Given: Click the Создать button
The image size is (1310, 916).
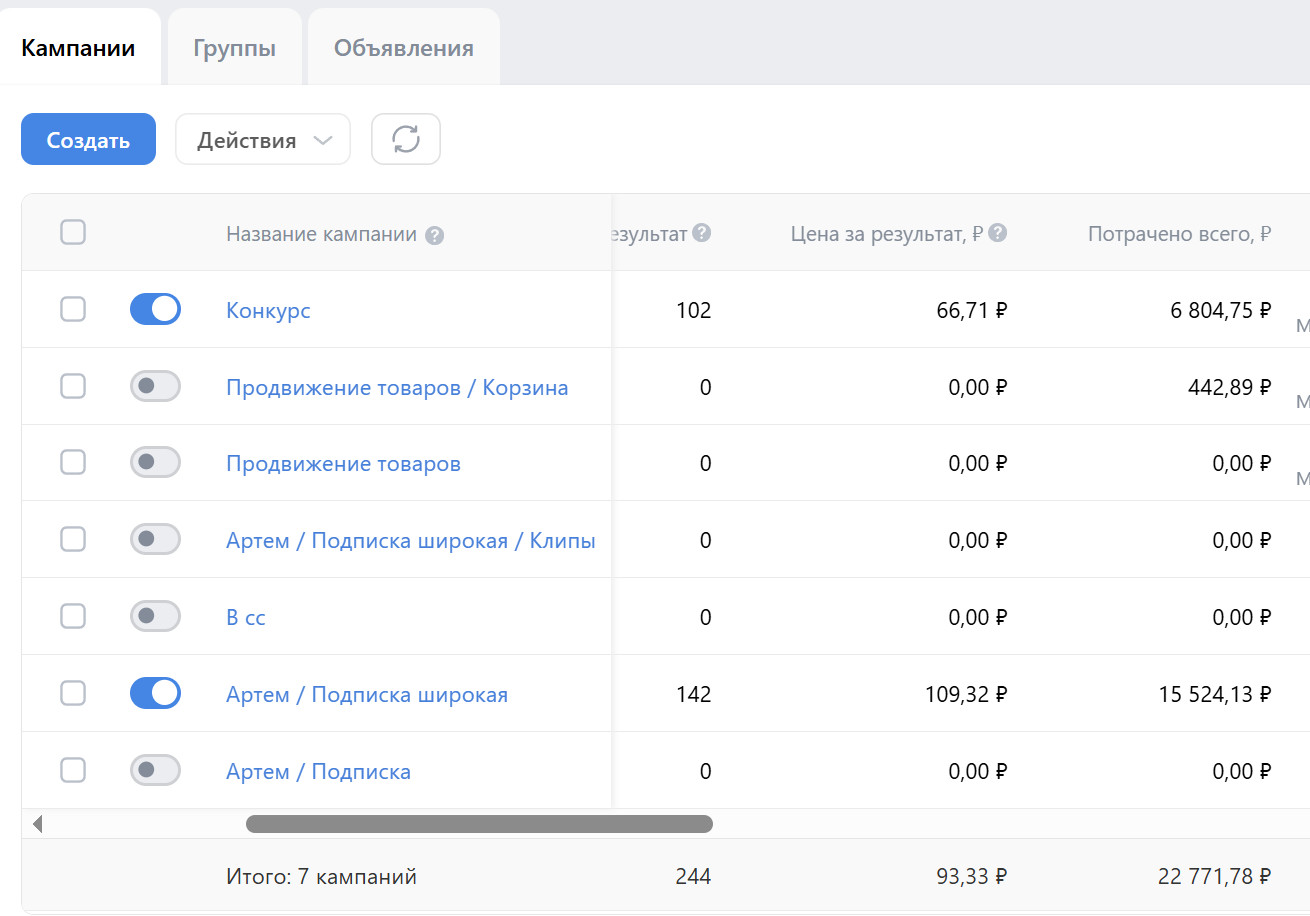Looking at the screenshot, I should coord(88,139).
